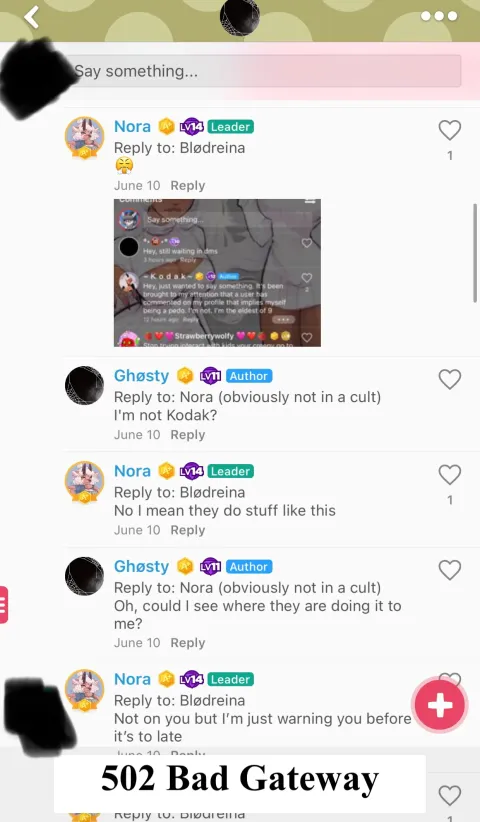Open Nora's profile avatar on top comment

[84, 137]
